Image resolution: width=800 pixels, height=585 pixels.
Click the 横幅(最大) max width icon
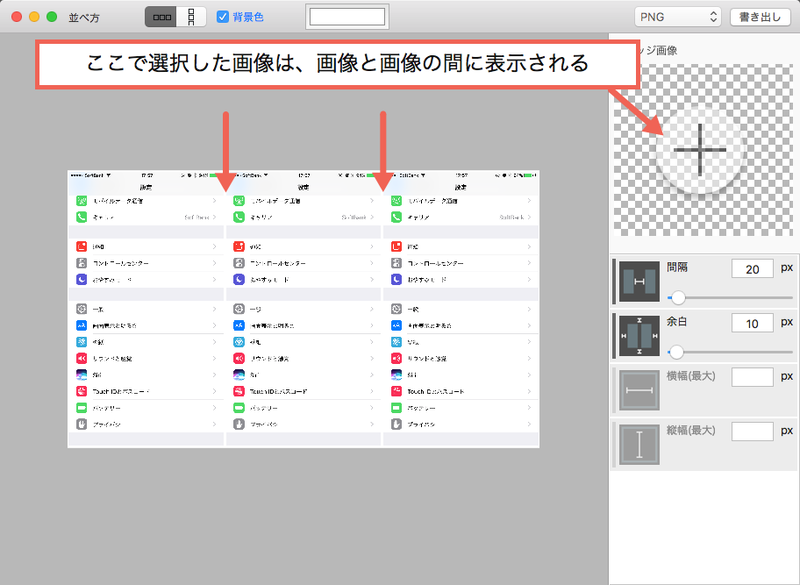(636, 389)
